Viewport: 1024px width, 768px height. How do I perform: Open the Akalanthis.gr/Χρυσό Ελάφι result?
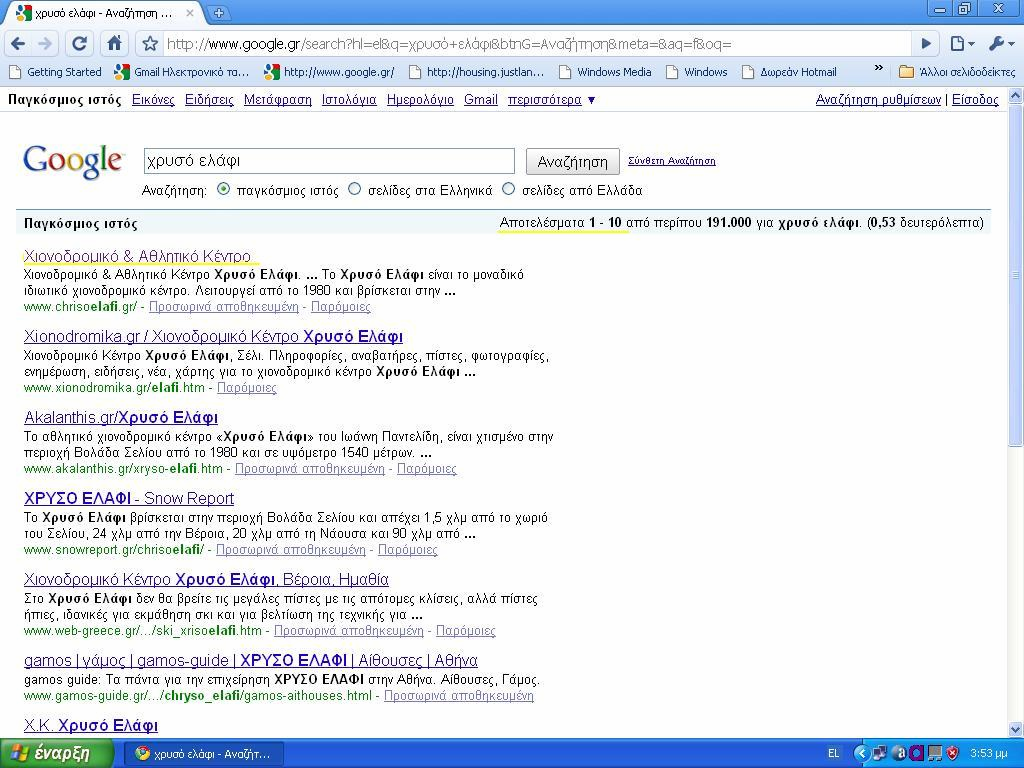tap(121, 417)
